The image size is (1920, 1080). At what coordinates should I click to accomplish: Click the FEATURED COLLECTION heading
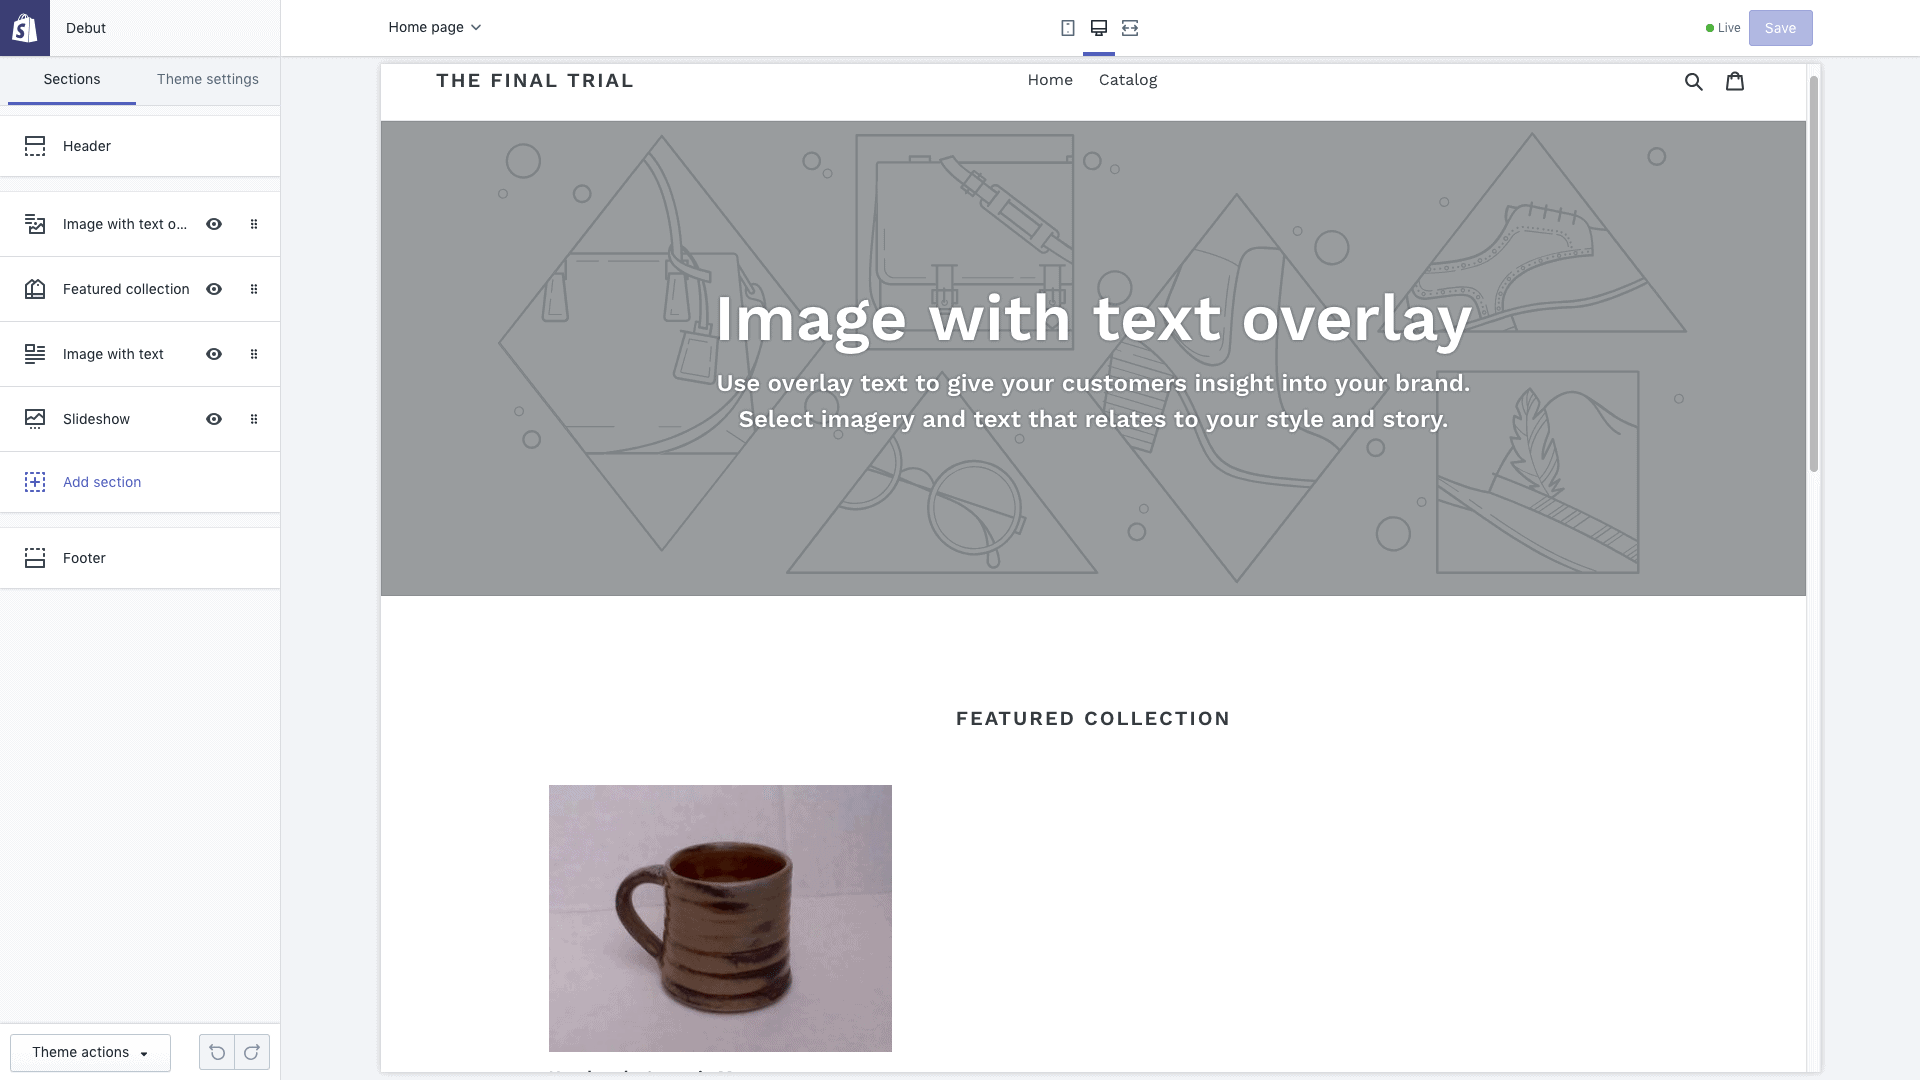(1093, 719)
